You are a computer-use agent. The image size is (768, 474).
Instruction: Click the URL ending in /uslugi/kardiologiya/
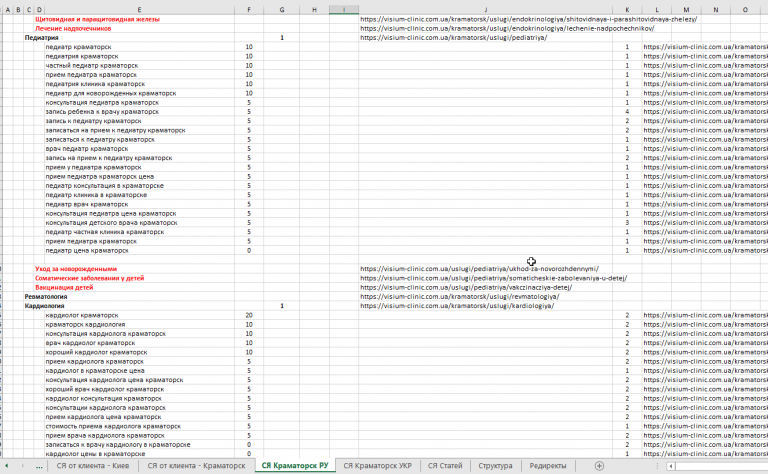click(457, 306)
